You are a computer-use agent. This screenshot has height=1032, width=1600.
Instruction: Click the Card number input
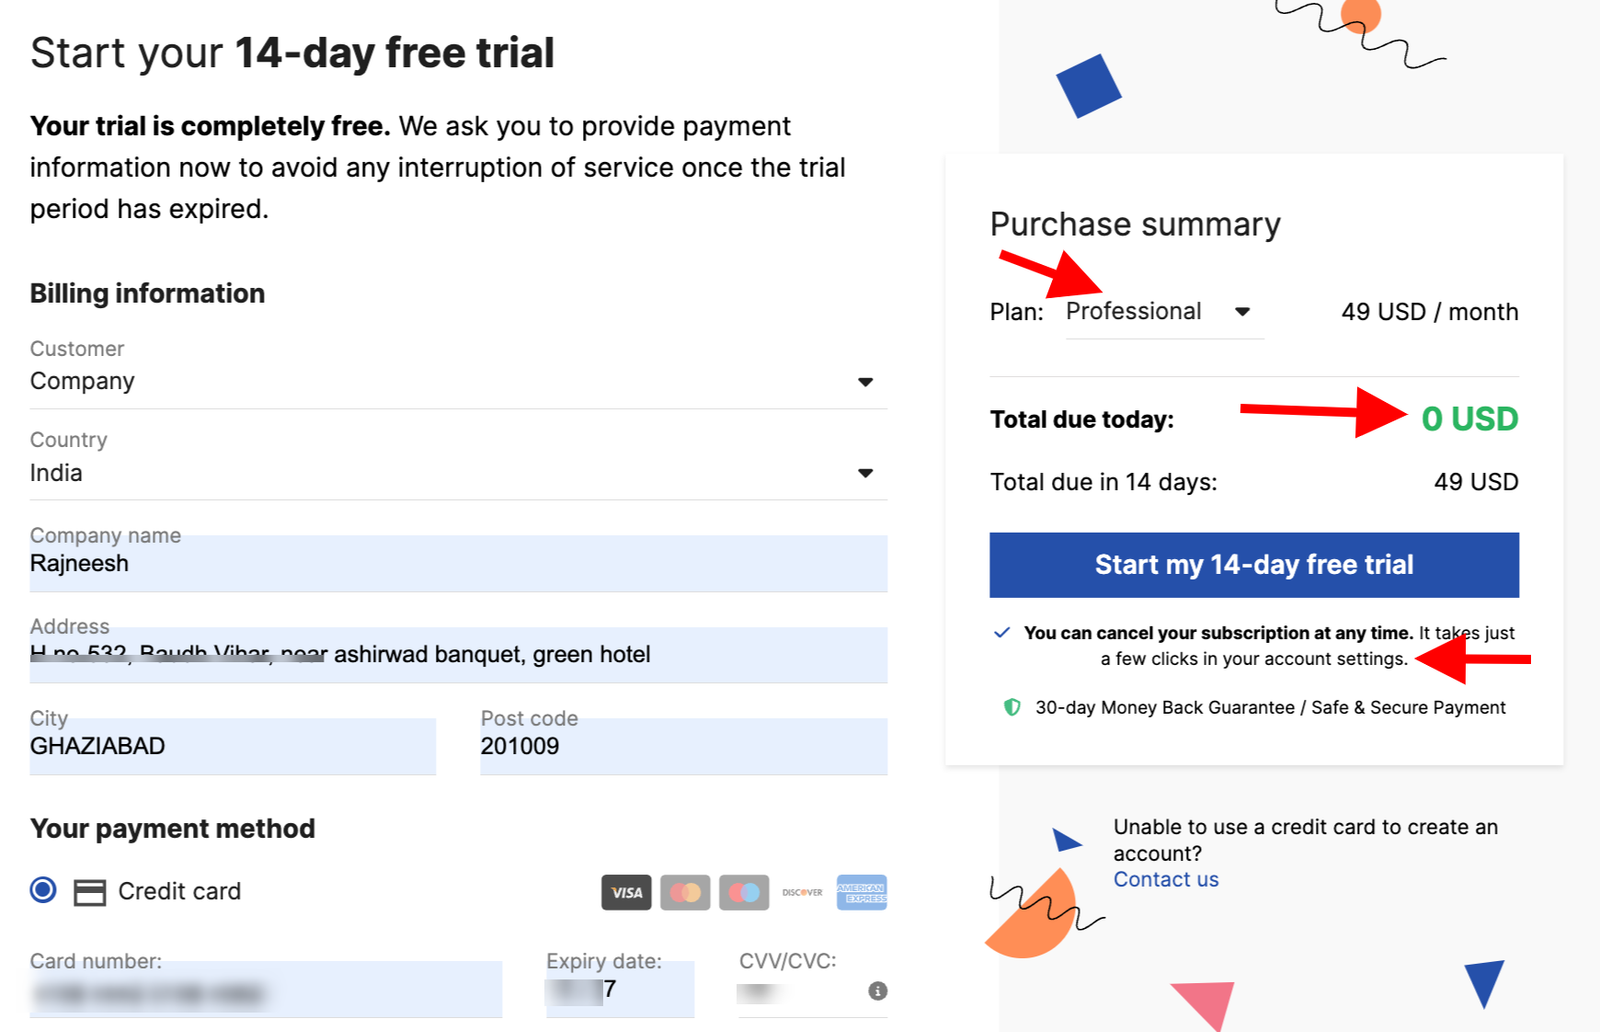[x=266, y=990]
